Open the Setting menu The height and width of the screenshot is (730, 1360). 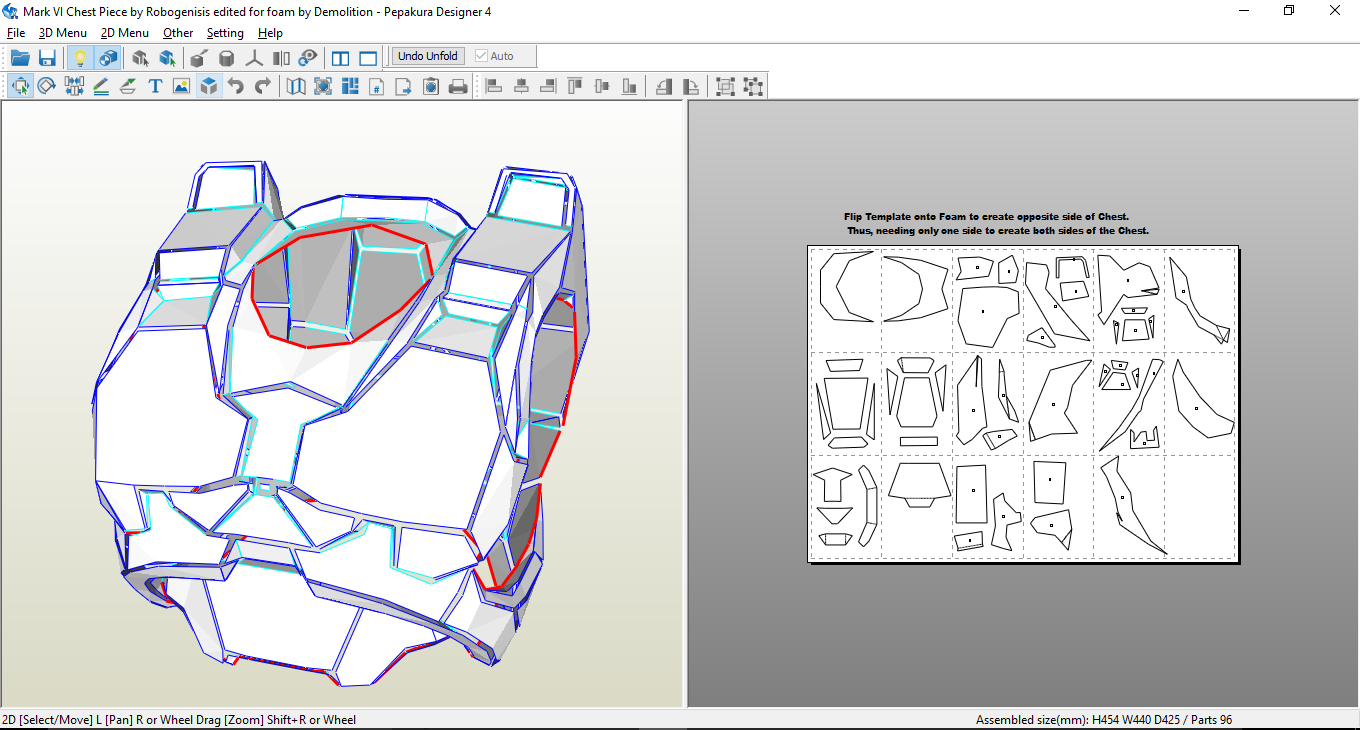click(x=225, y=33)
